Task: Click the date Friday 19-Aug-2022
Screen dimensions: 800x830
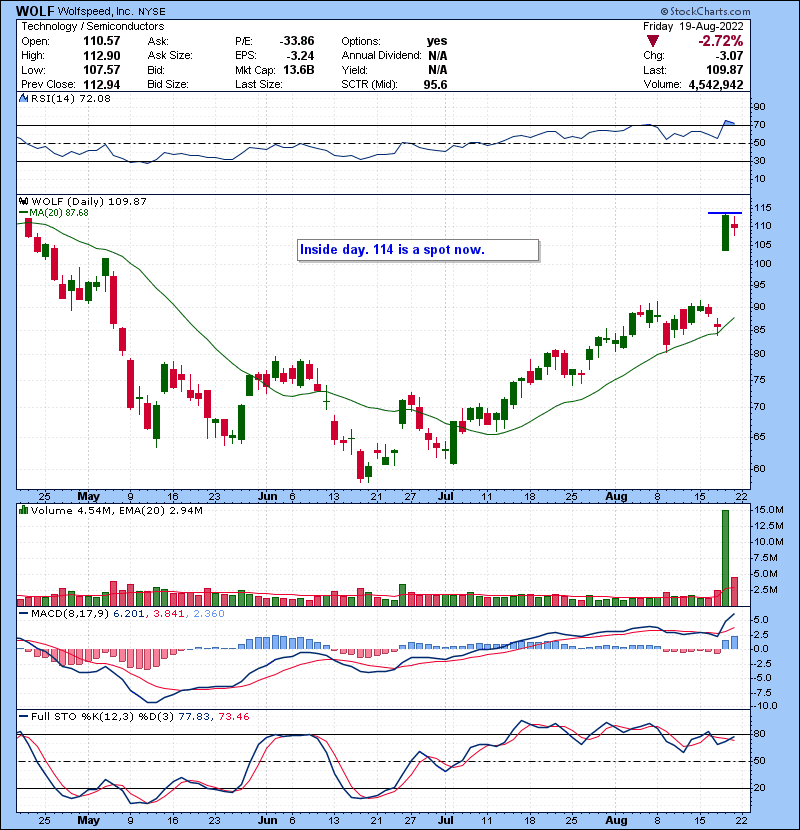Action: 693,26
